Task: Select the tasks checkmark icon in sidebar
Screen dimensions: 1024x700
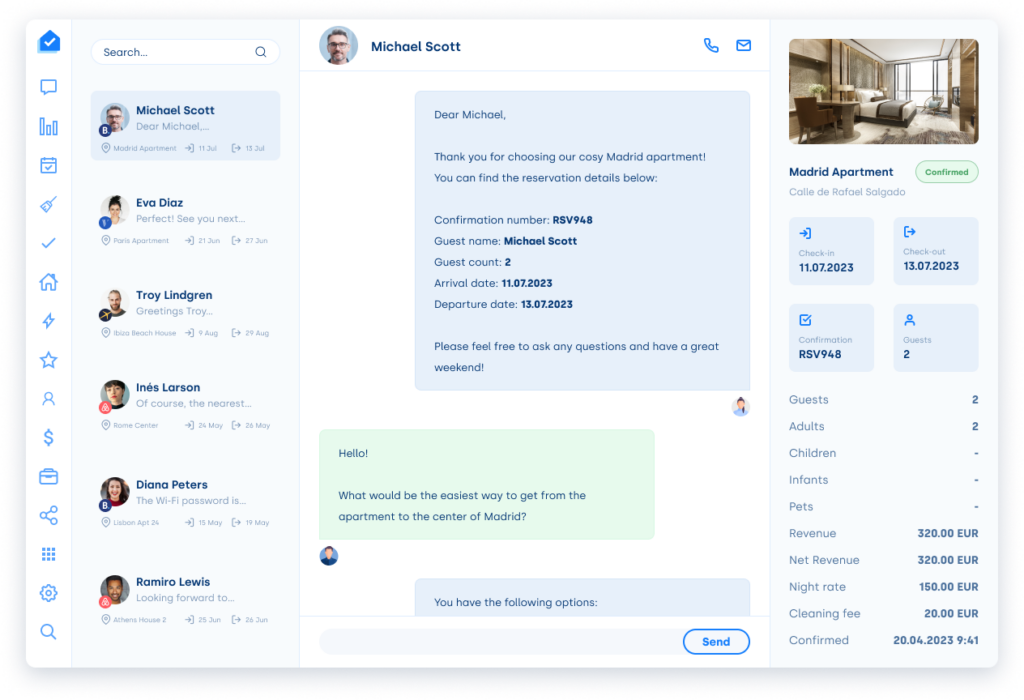Action: click(x=47, y=243)
